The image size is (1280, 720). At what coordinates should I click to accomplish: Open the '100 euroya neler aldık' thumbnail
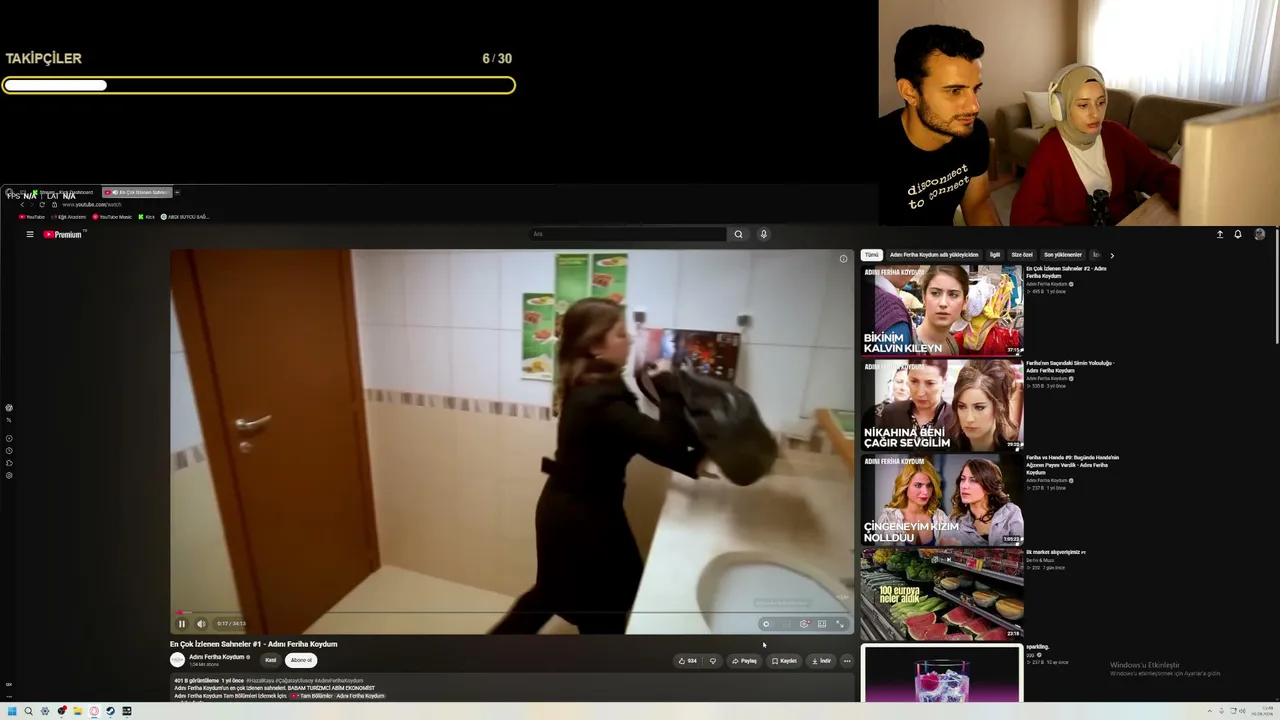click(x=942, y=594)
